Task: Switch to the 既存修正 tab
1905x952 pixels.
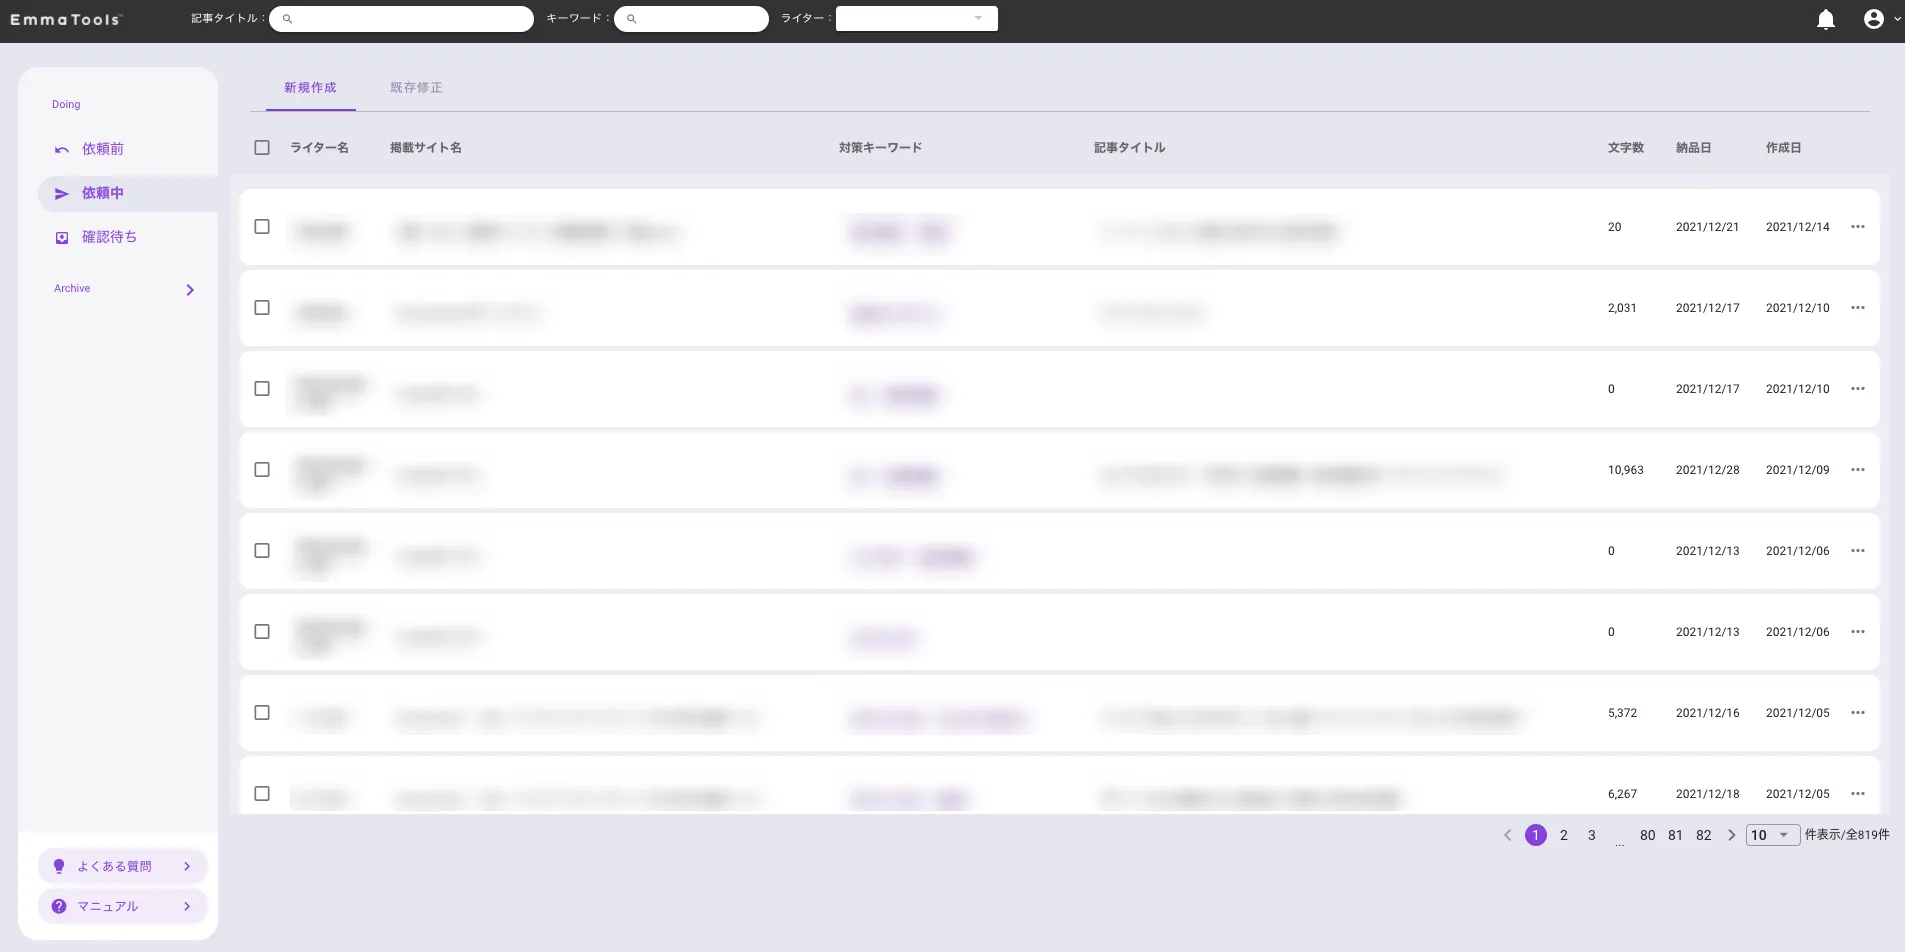Action: tap(416, 88)
